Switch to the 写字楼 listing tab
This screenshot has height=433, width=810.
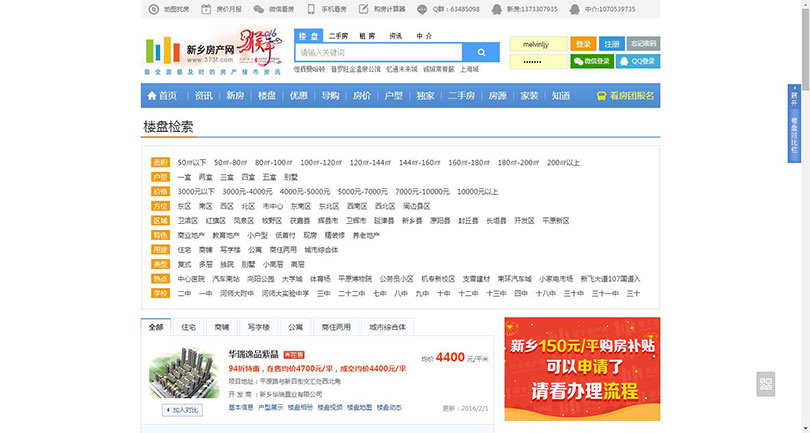[x=259, y=327]
